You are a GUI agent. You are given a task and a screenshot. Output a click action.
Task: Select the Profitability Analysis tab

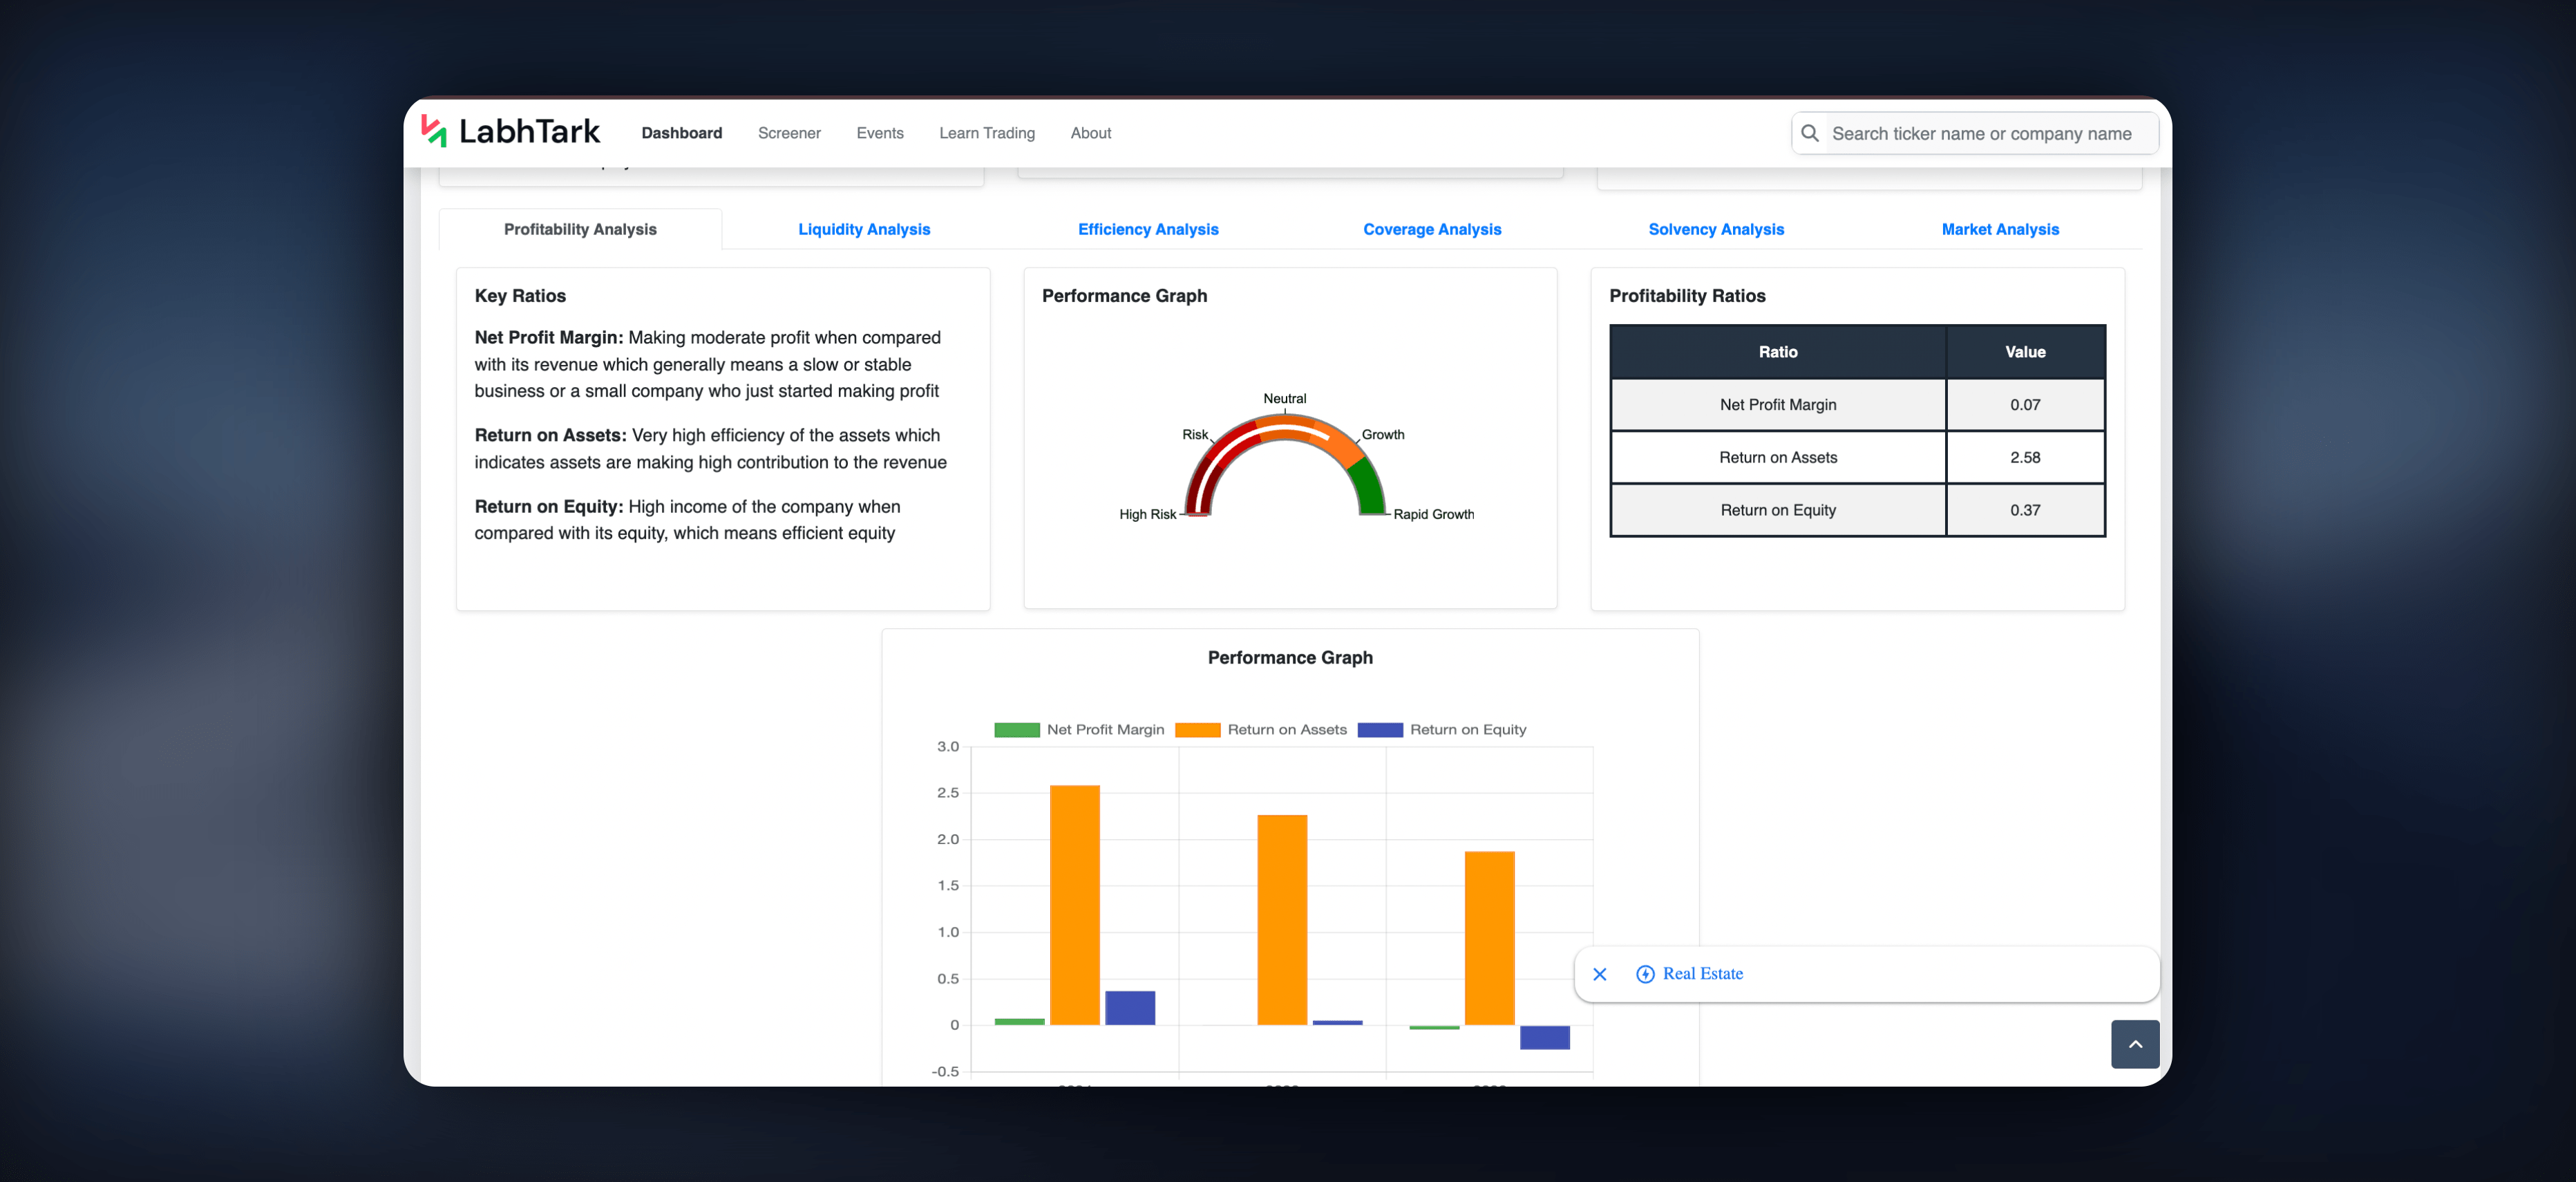point(580,229)
